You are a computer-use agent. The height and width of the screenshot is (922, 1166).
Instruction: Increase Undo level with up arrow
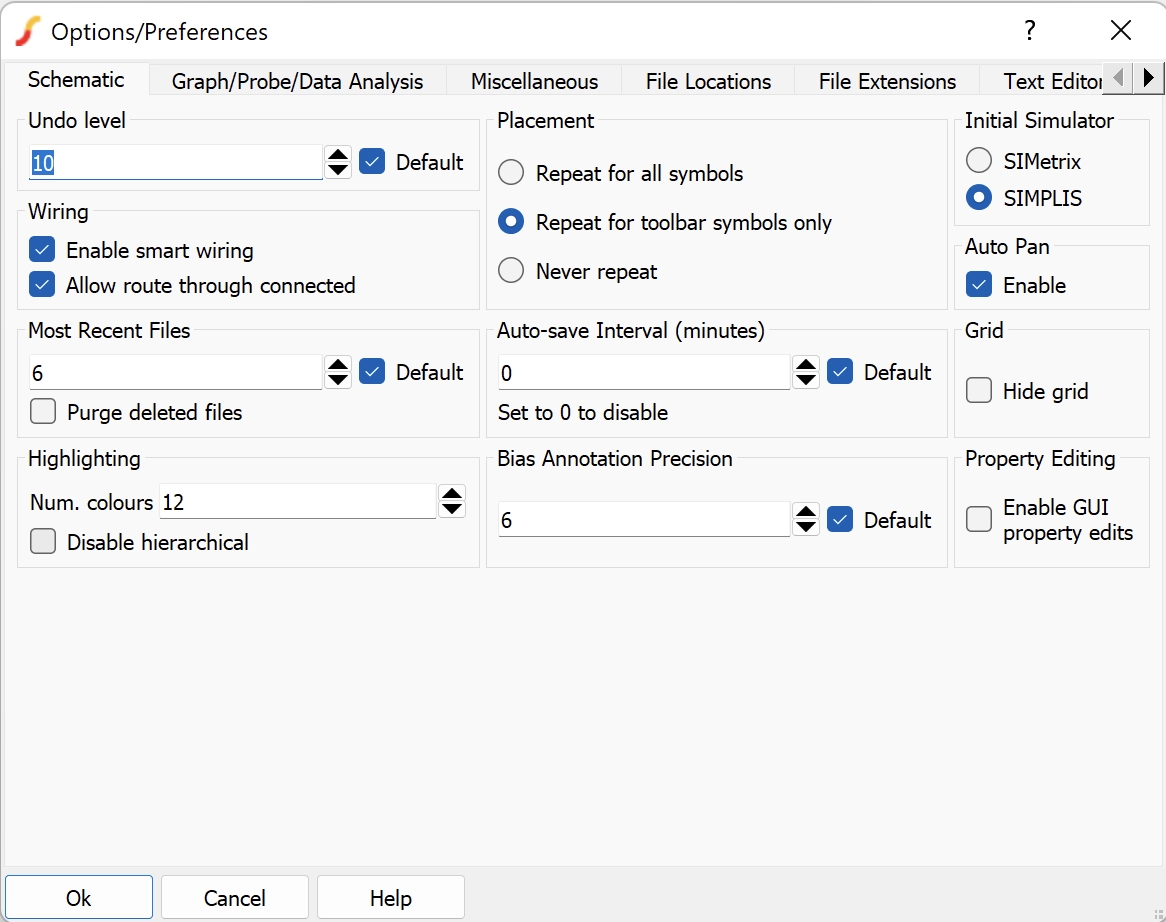coord(338,154)
